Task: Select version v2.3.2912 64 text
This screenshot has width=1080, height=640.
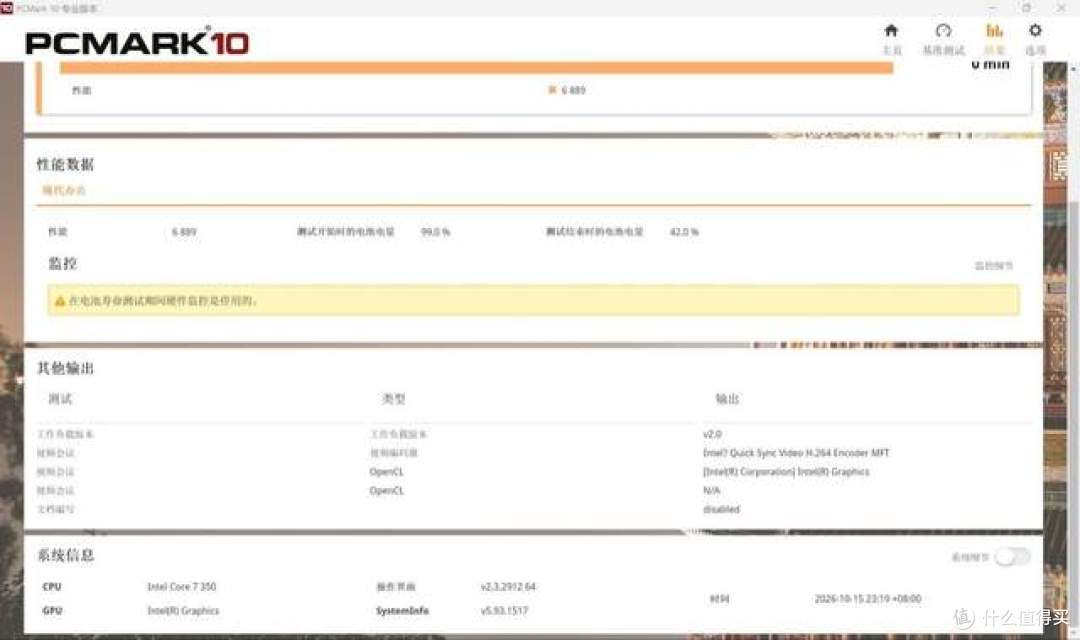Action: [508, 586]
